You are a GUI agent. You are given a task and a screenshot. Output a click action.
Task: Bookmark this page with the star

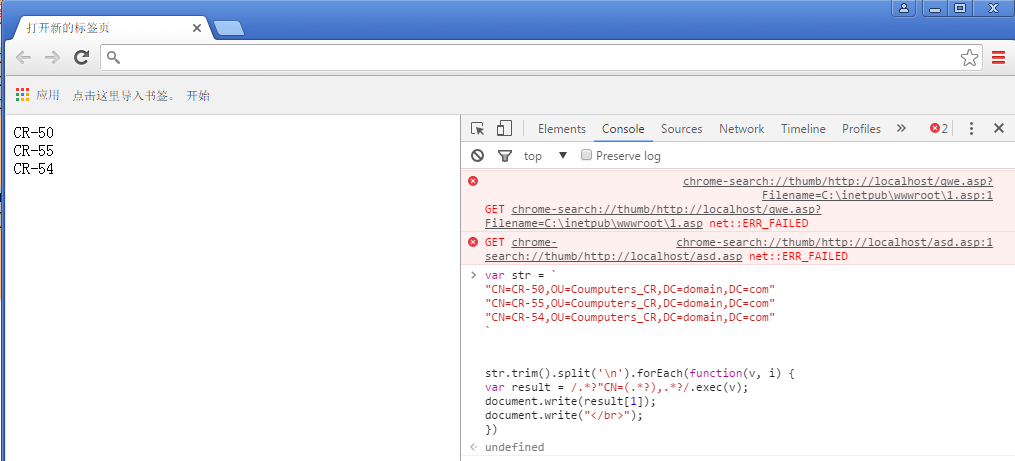(x=969, y=58)
